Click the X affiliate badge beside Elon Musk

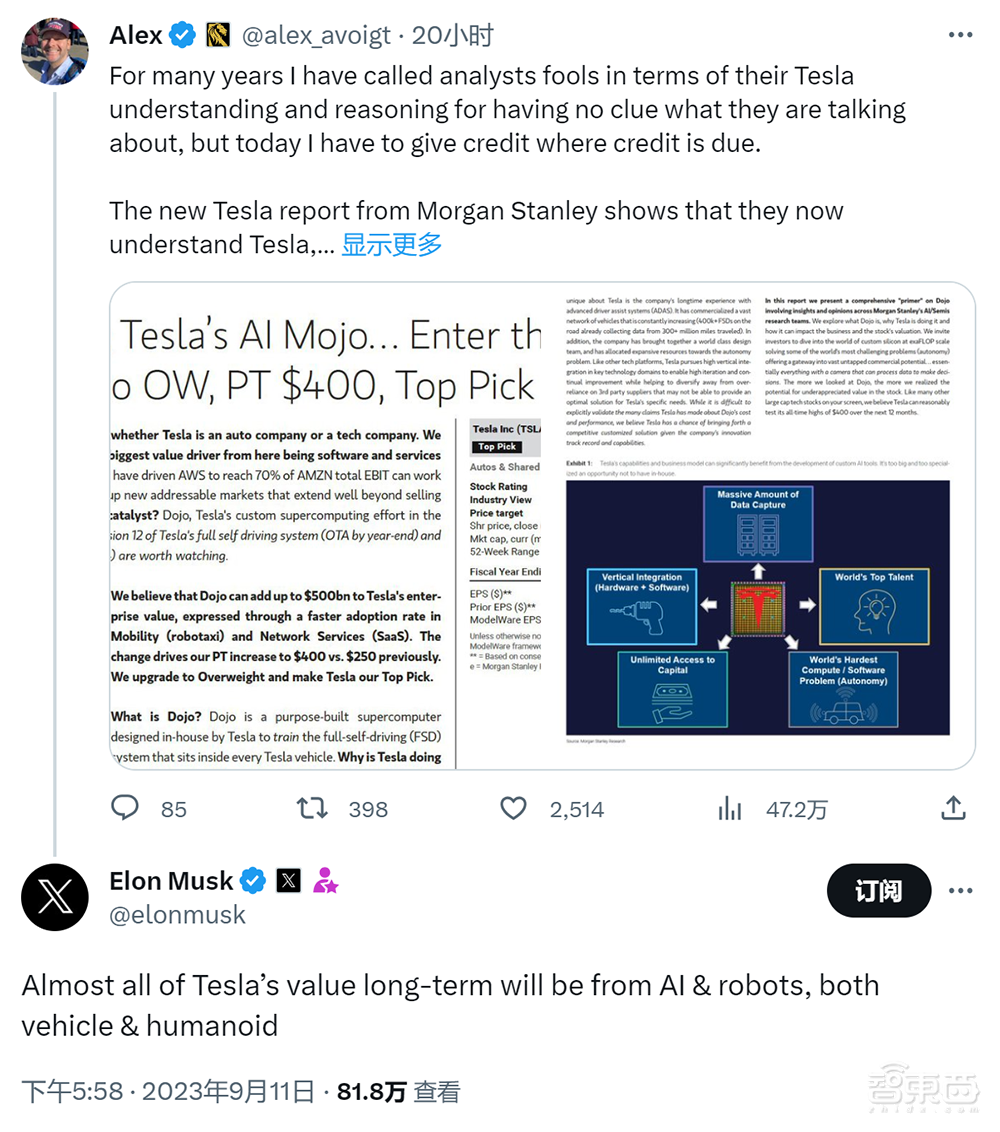(x=289, y=881)
